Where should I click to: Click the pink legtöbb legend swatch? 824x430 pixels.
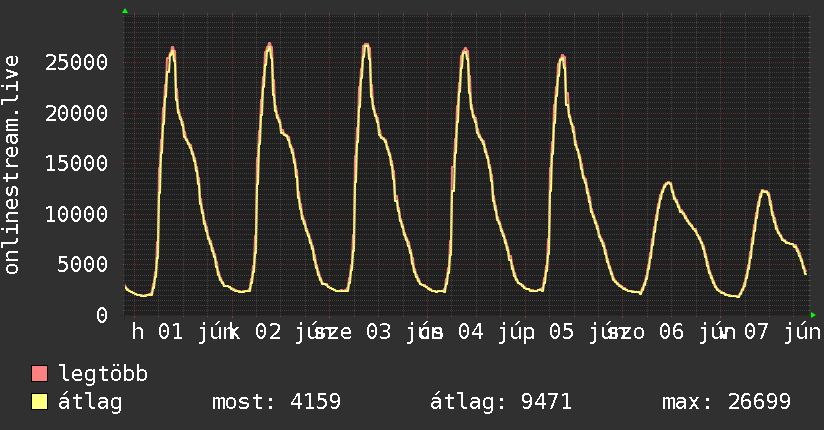39,373
